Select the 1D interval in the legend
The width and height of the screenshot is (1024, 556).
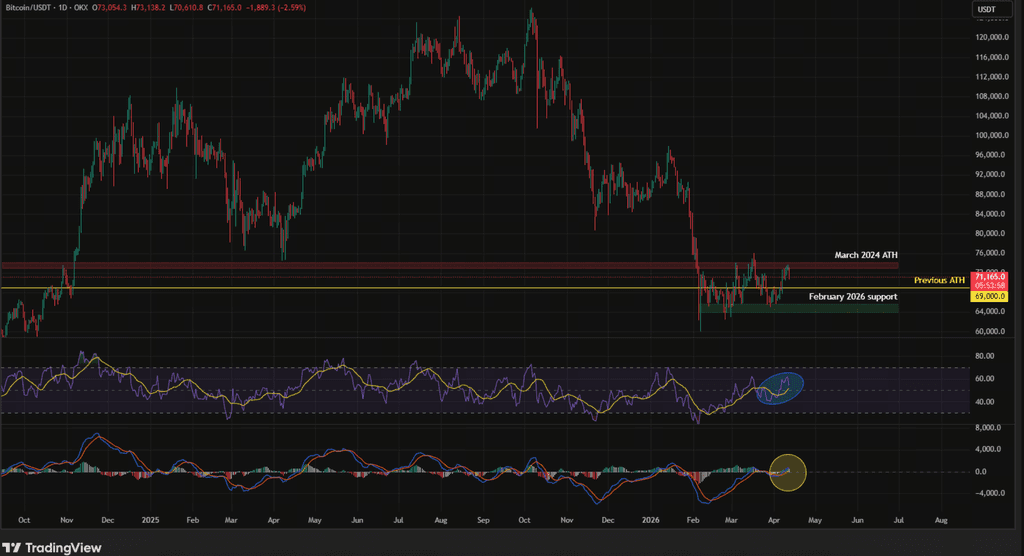(x=61, y=8)
